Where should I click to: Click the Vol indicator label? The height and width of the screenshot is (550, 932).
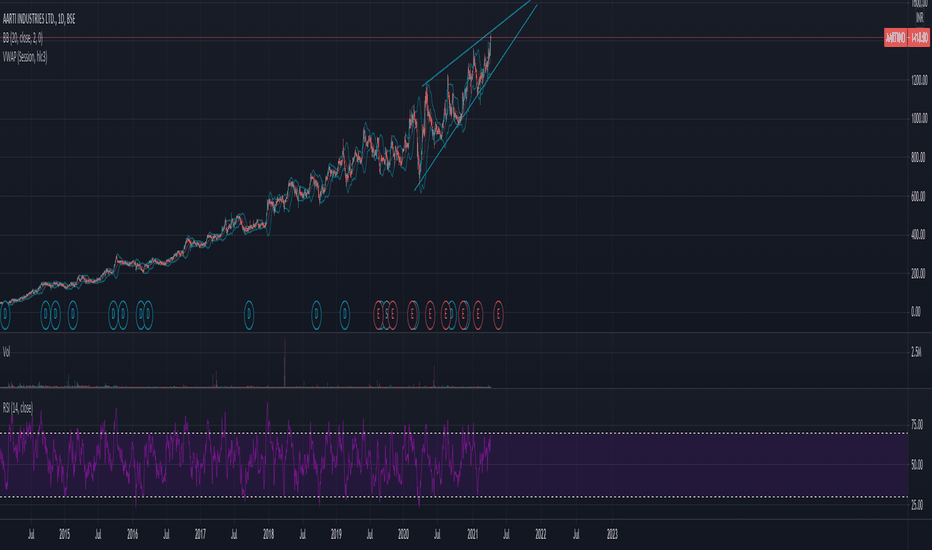7,352
